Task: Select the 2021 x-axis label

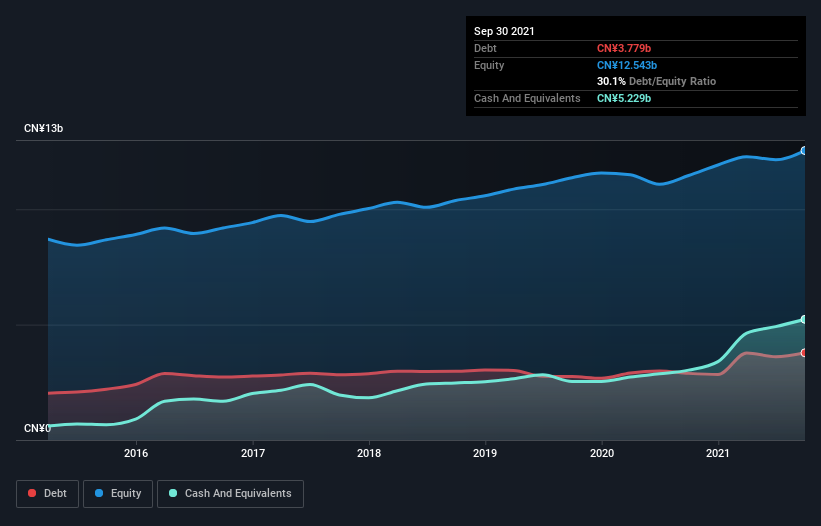Action: click(x=718, y=453)
